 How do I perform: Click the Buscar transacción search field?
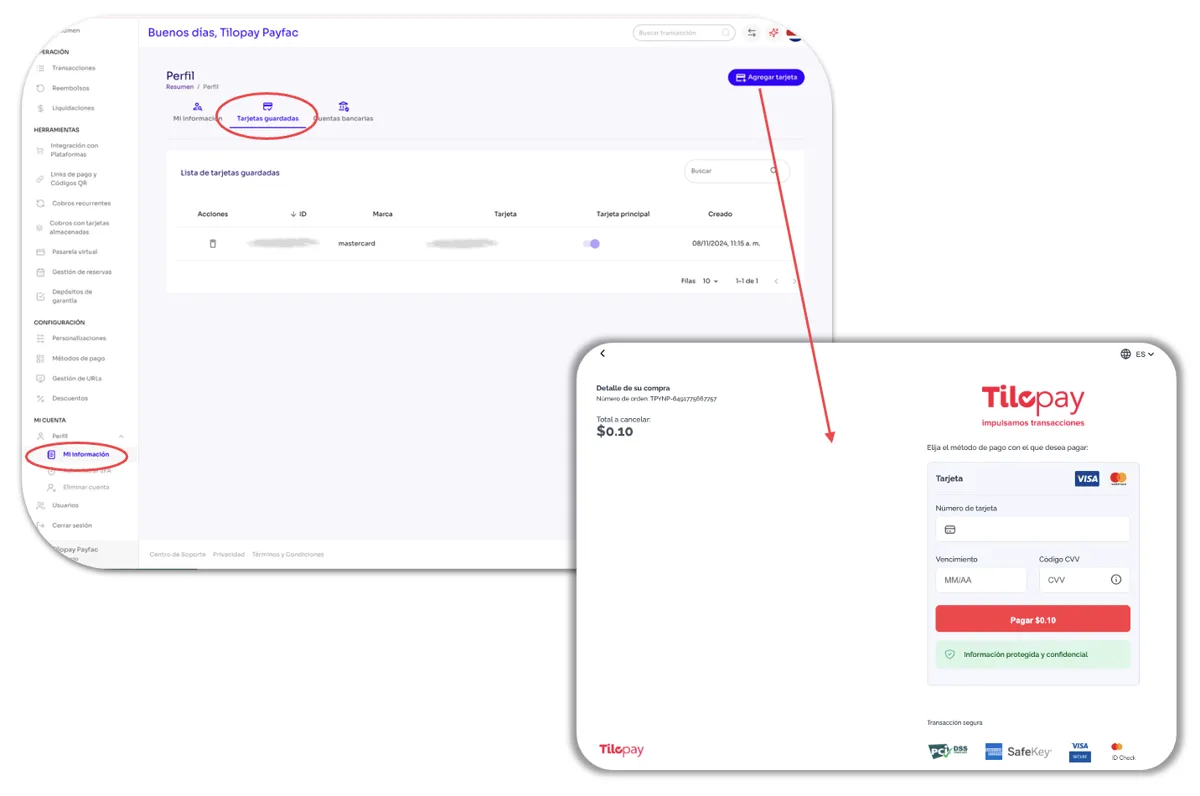tap(684, 33)
